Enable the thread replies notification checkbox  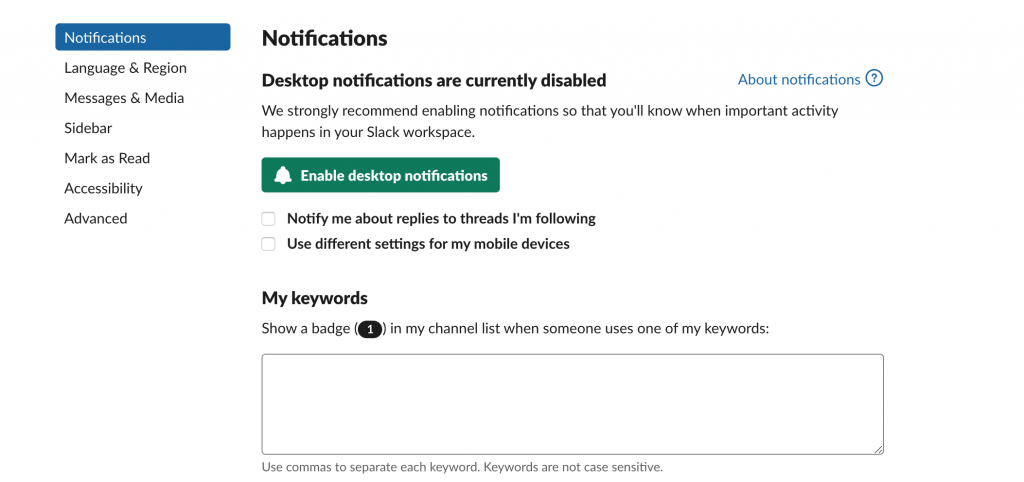pyautogui.click(x=268, y=219)
